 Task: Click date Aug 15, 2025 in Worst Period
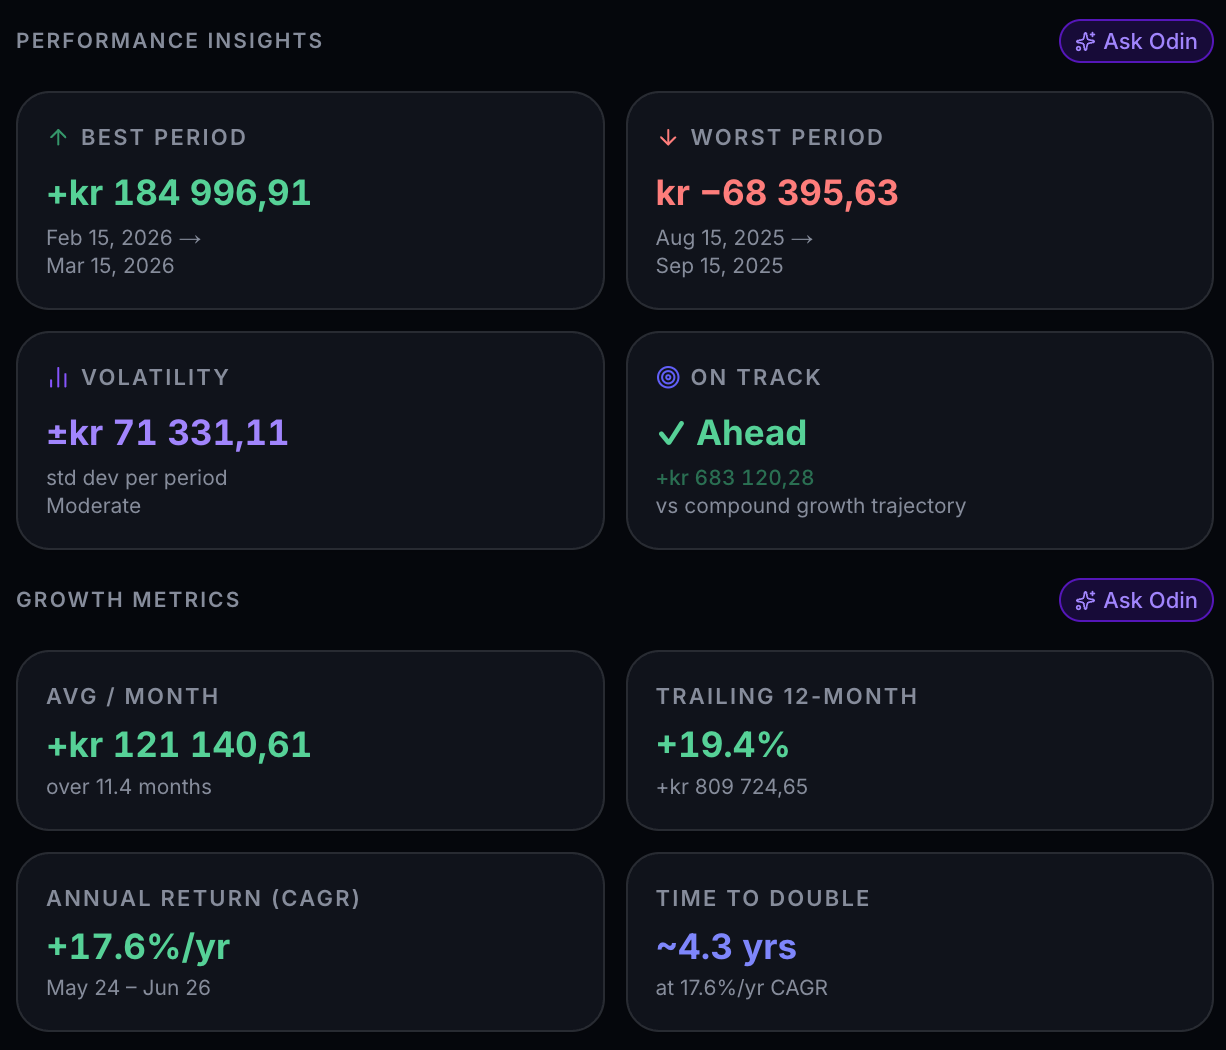pos(720,238)
